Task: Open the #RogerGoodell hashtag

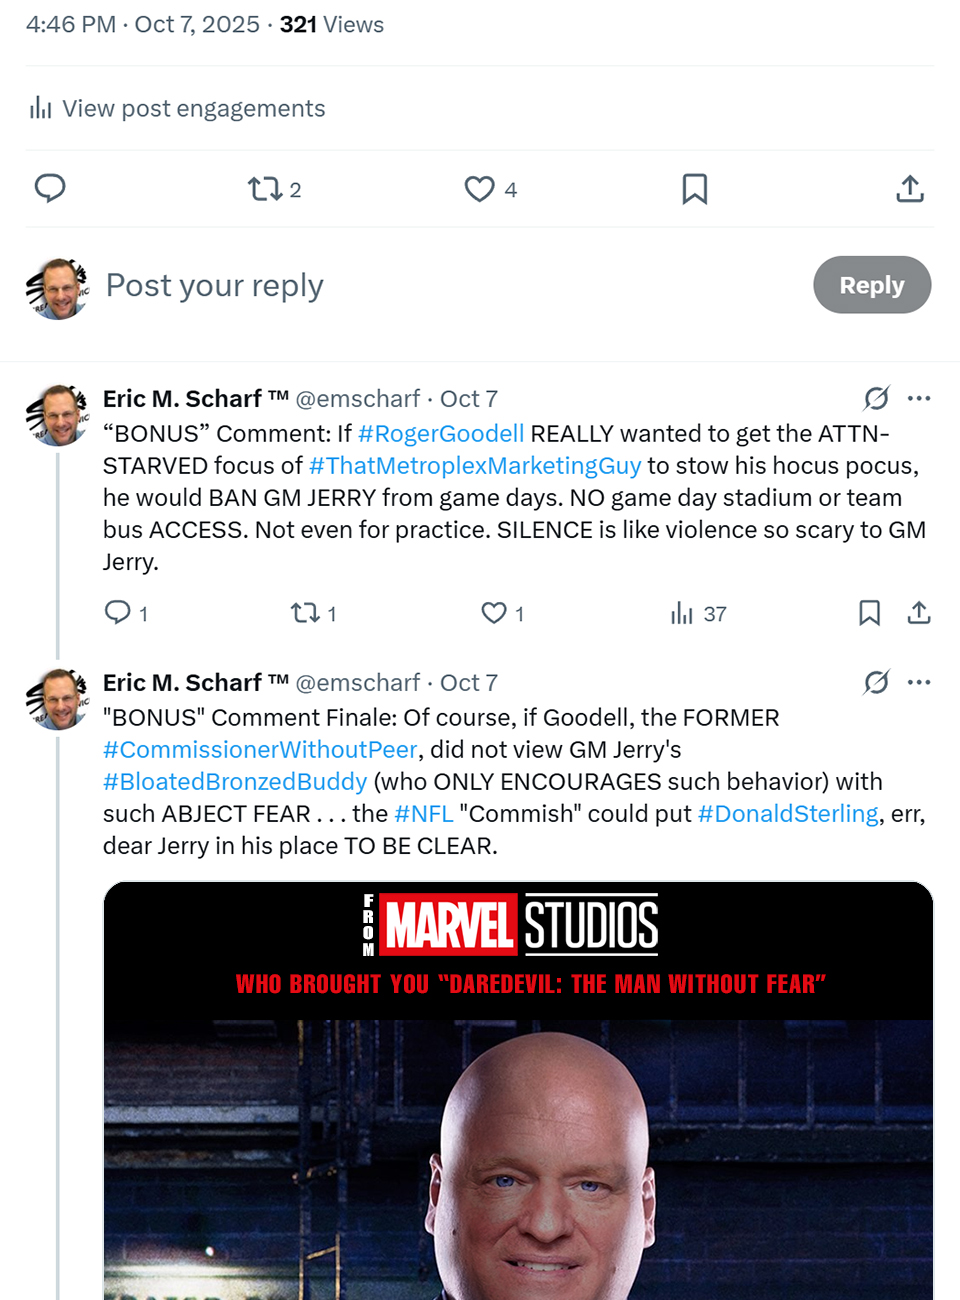Action: (441, 434)
